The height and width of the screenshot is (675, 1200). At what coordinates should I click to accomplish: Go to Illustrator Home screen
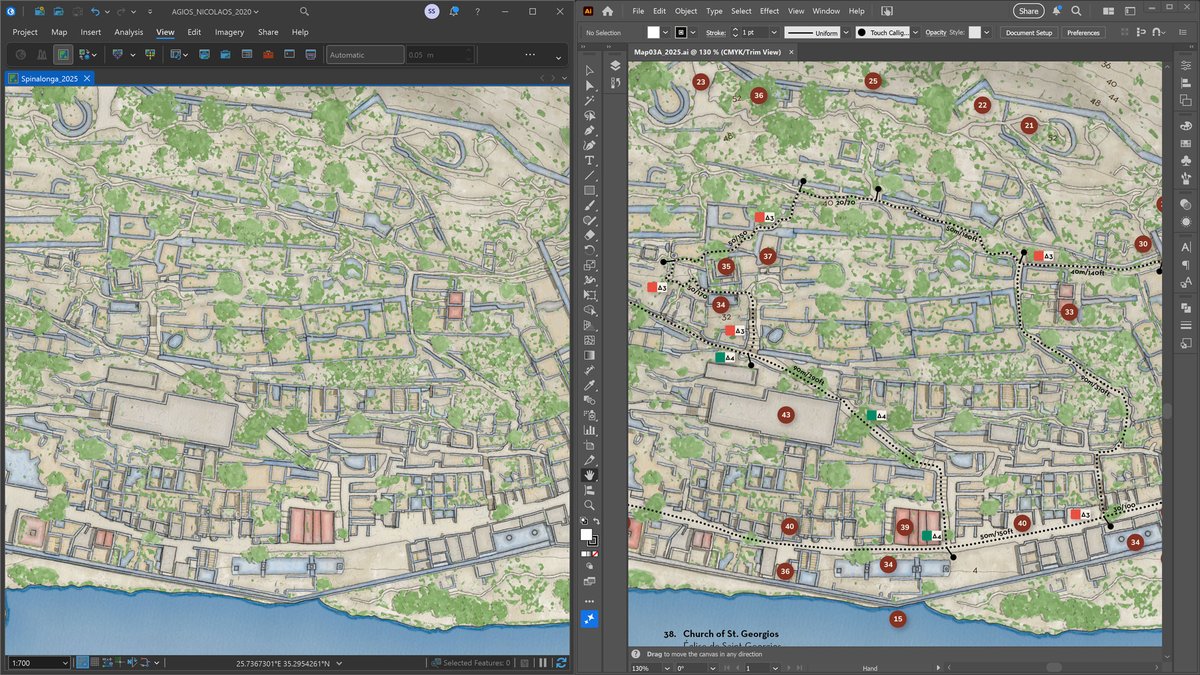(x=607, y=11)
